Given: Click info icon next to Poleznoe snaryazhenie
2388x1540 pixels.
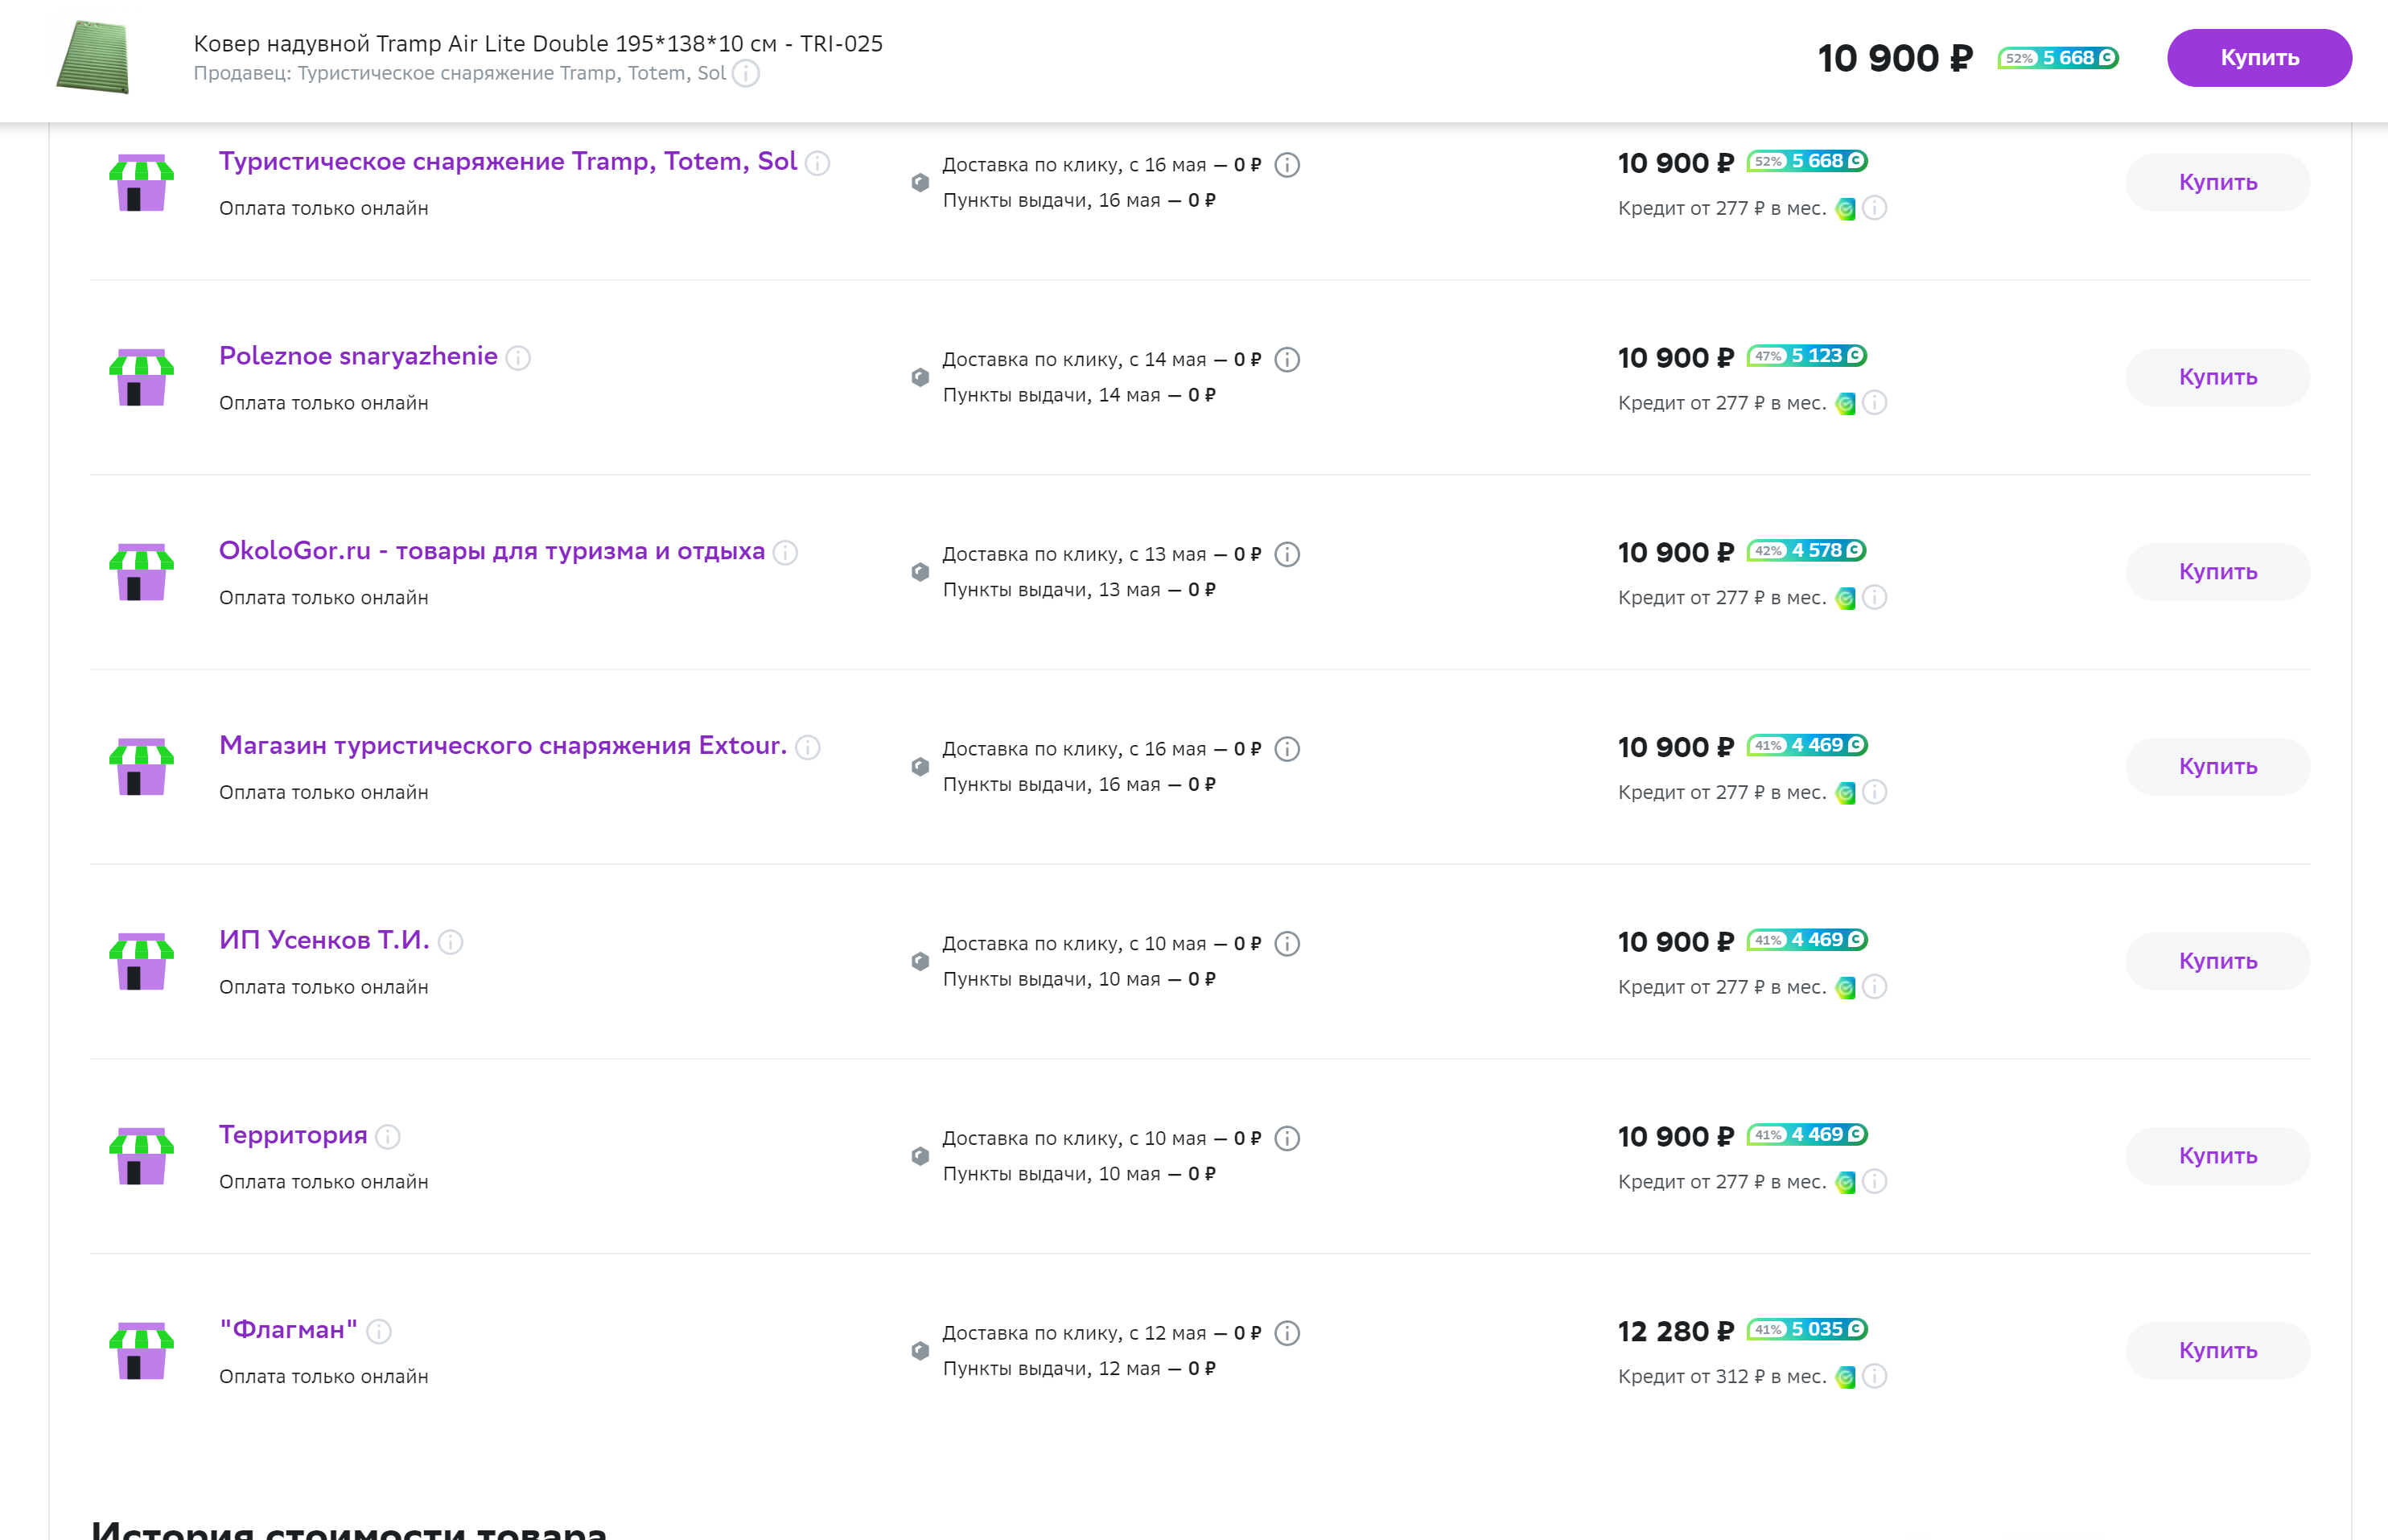Looking at the screenshot, I should [x=518, y=358].
